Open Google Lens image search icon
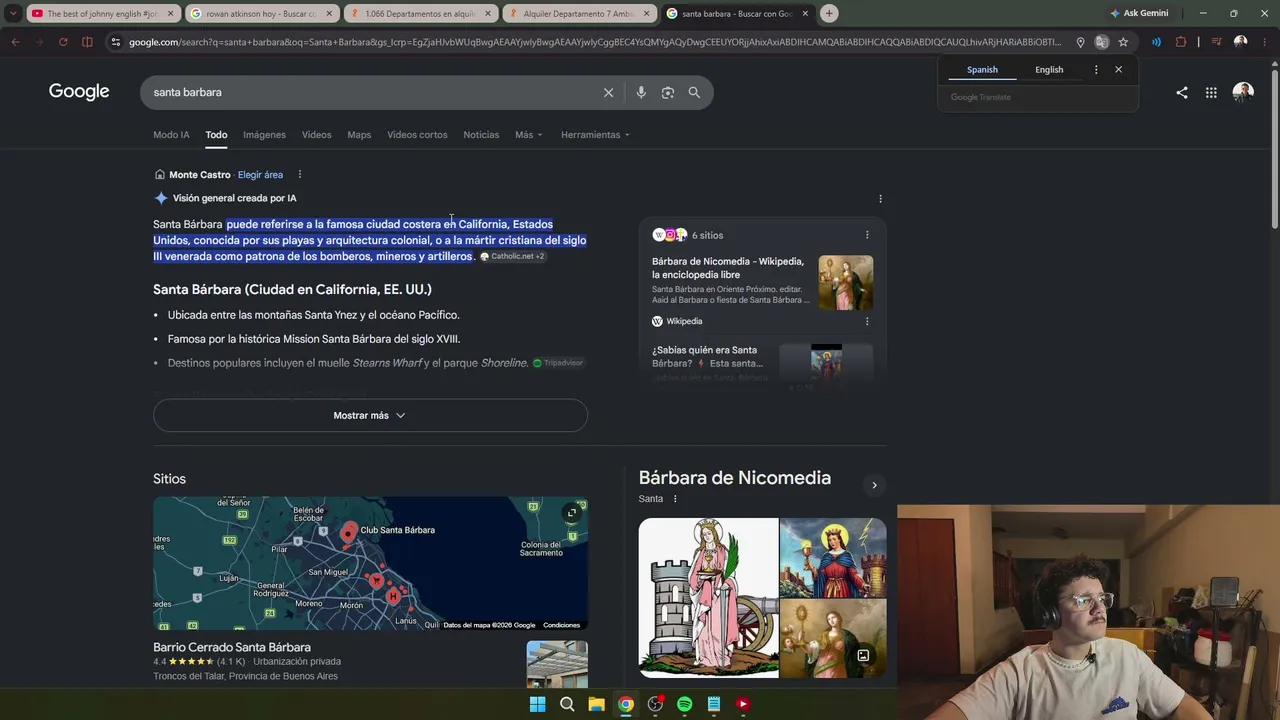Viewport: 1280px width, 720px height. pyautogui.click(x=668, y=92)
